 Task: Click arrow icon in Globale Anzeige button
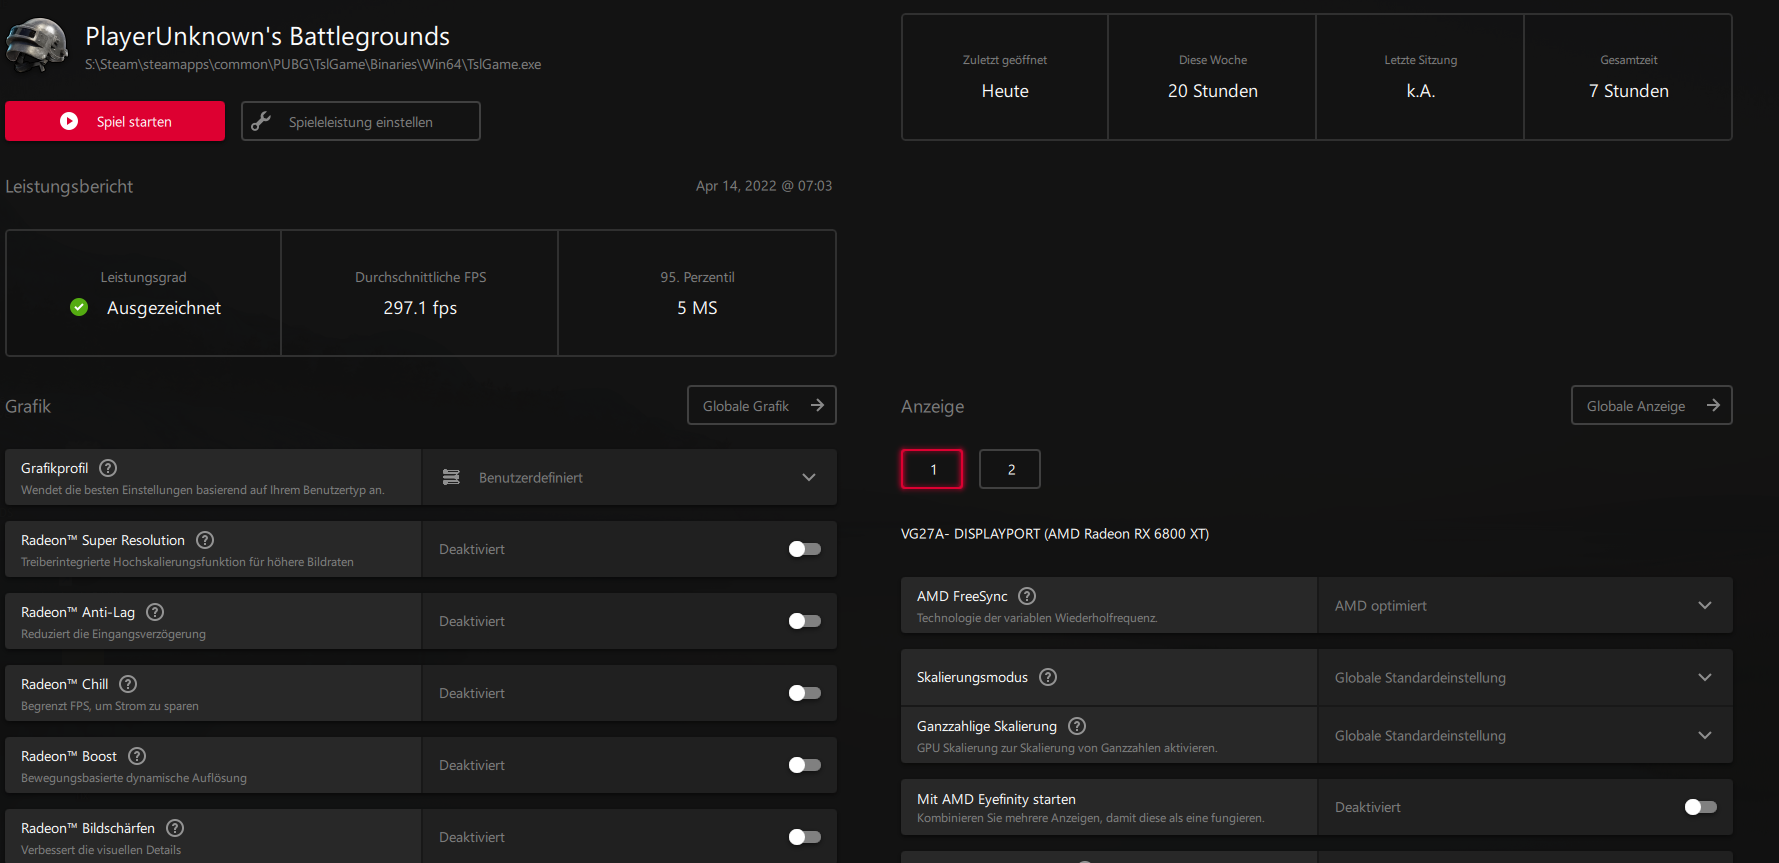[1713, 405]
